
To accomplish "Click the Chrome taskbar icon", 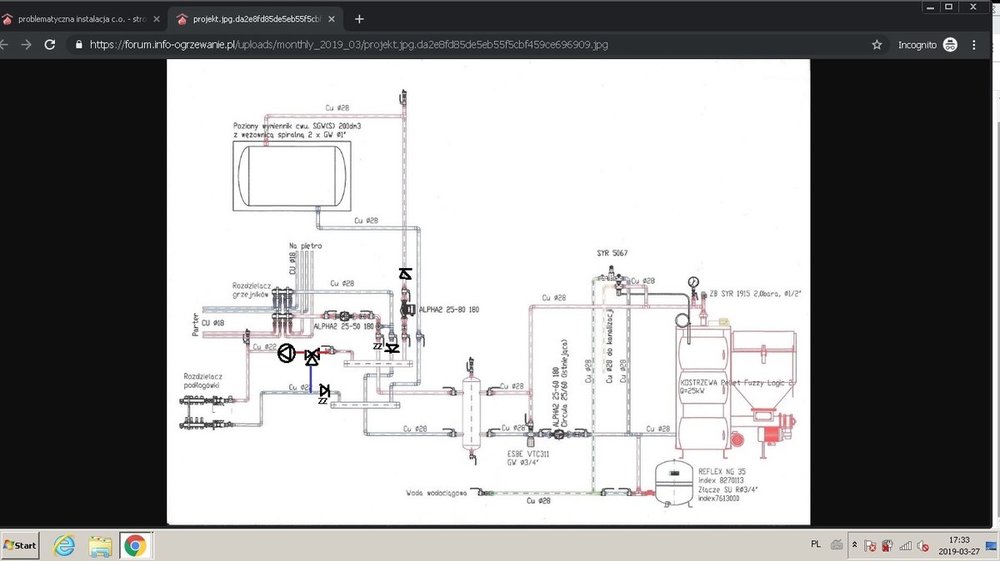I will [x=135, y=546].
